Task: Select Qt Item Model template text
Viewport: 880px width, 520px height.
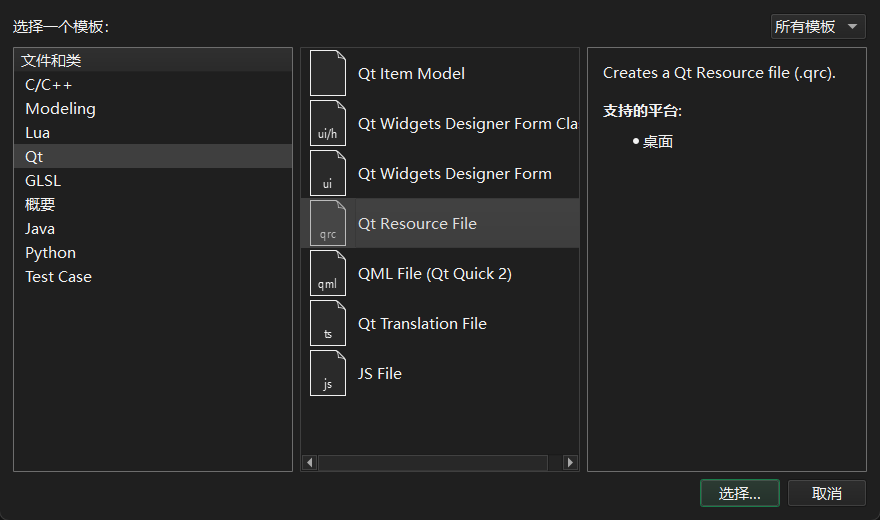Action: [x=411, y=73]
